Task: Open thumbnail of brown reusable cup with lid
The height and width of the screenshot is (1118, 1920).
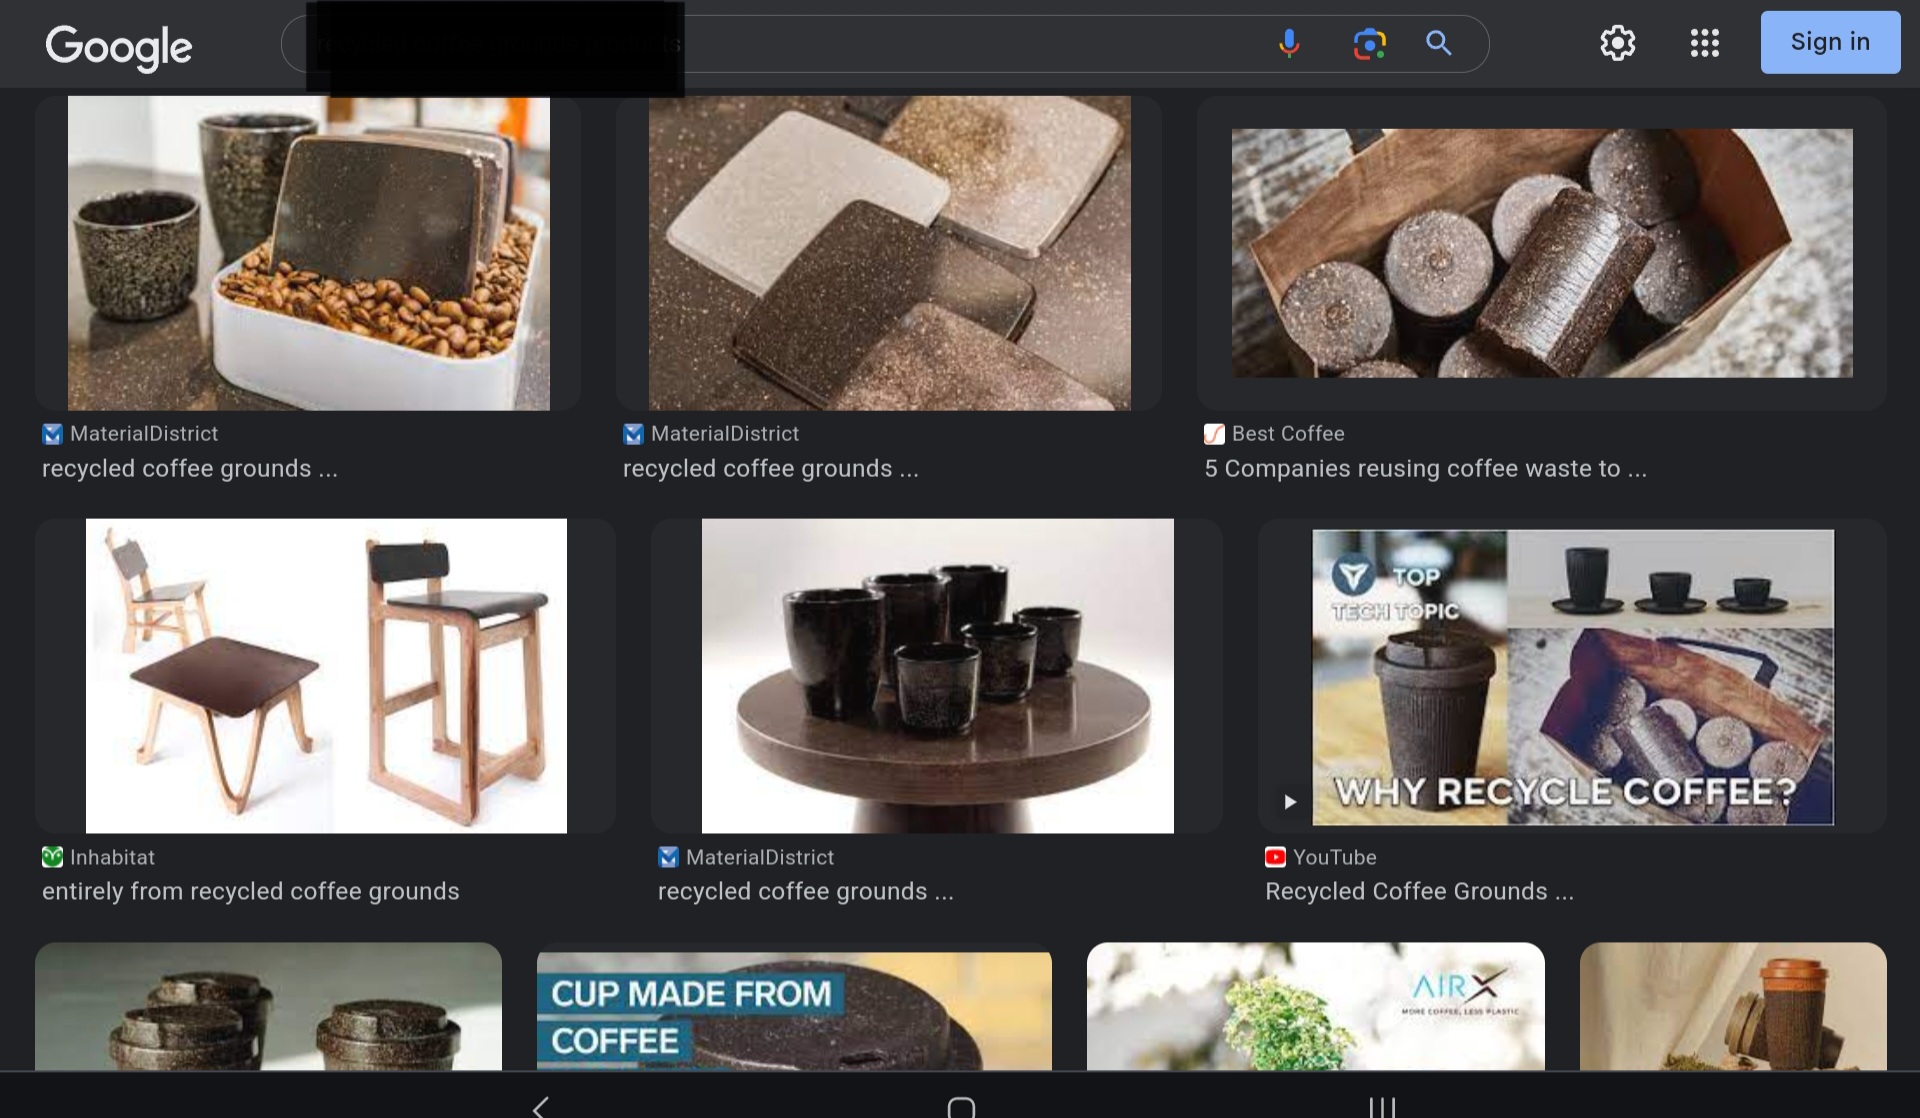Action: point(1733,1007)
